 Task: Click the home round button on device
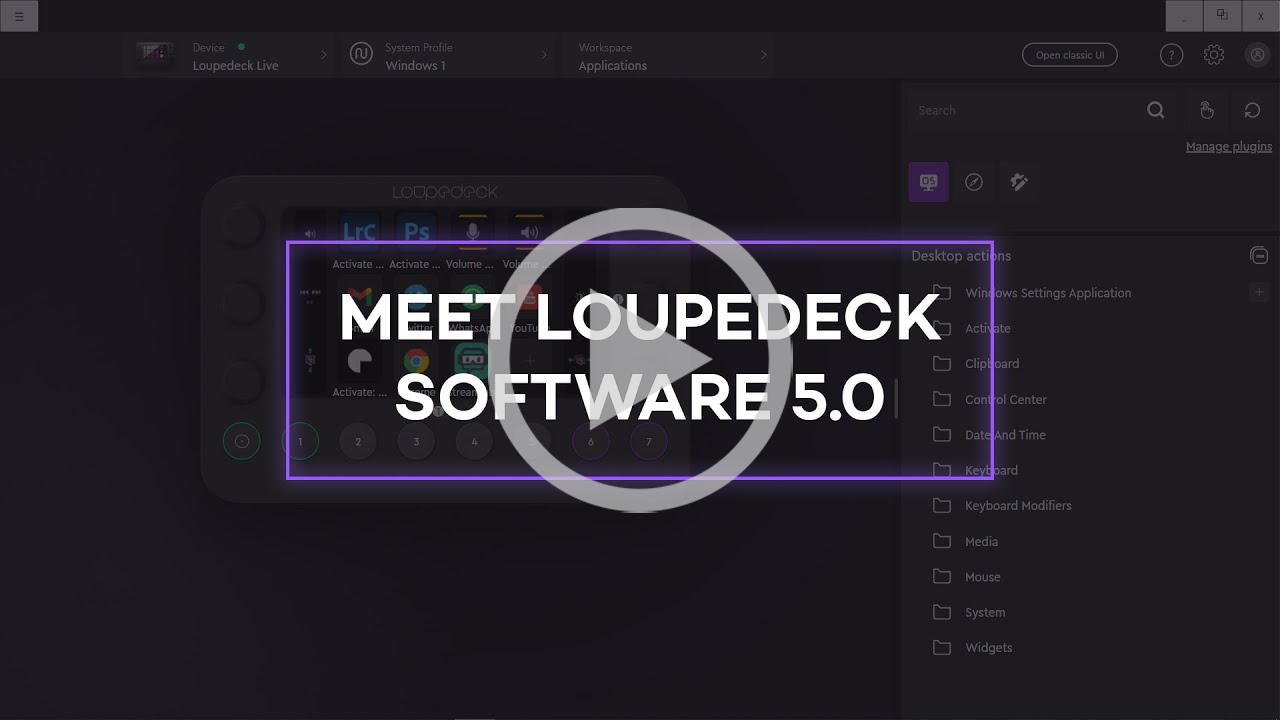(241, 441)
